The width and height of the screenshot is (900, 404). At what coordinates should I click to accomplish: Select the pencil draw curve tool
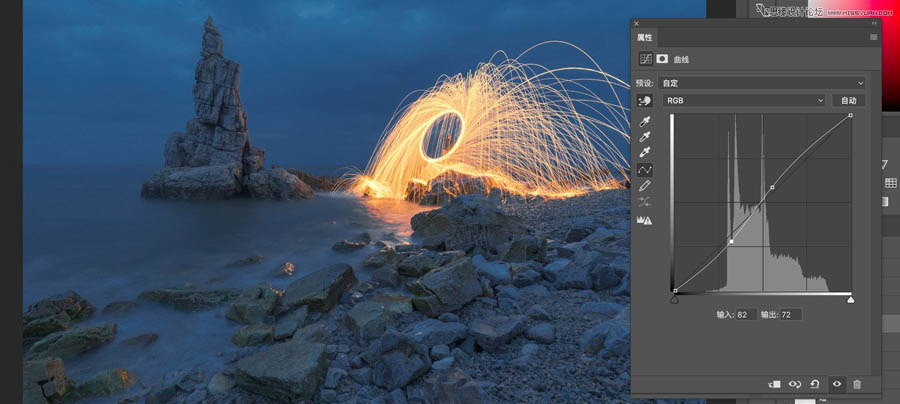(645, 186)
